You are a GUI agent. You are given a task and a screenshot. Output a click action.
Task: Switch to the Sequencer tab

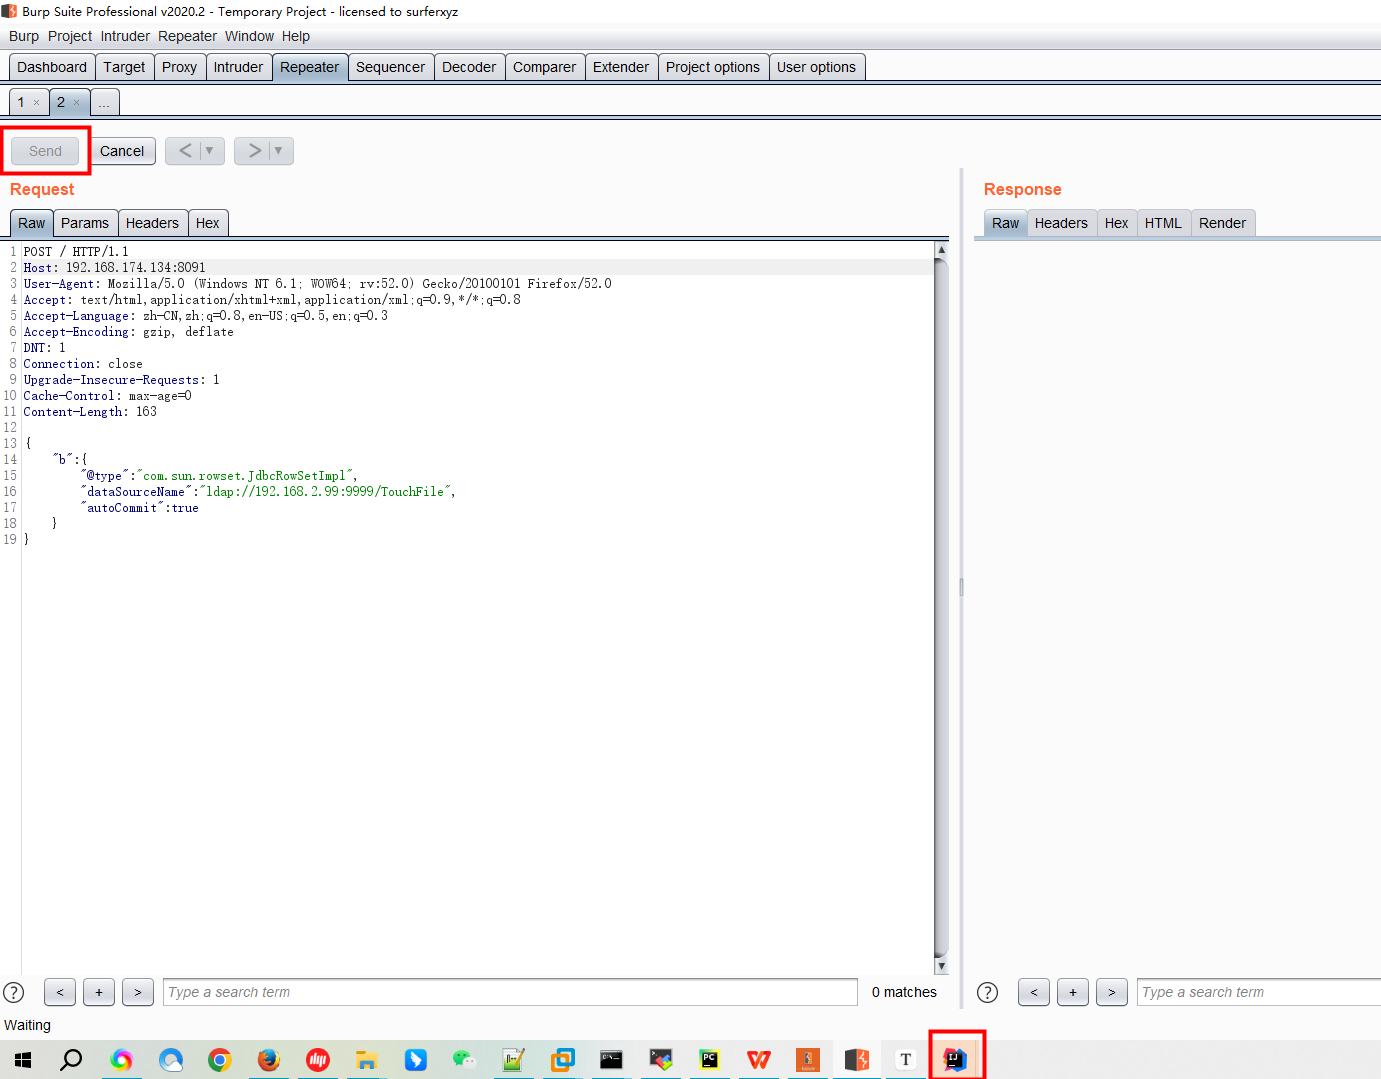390,67
